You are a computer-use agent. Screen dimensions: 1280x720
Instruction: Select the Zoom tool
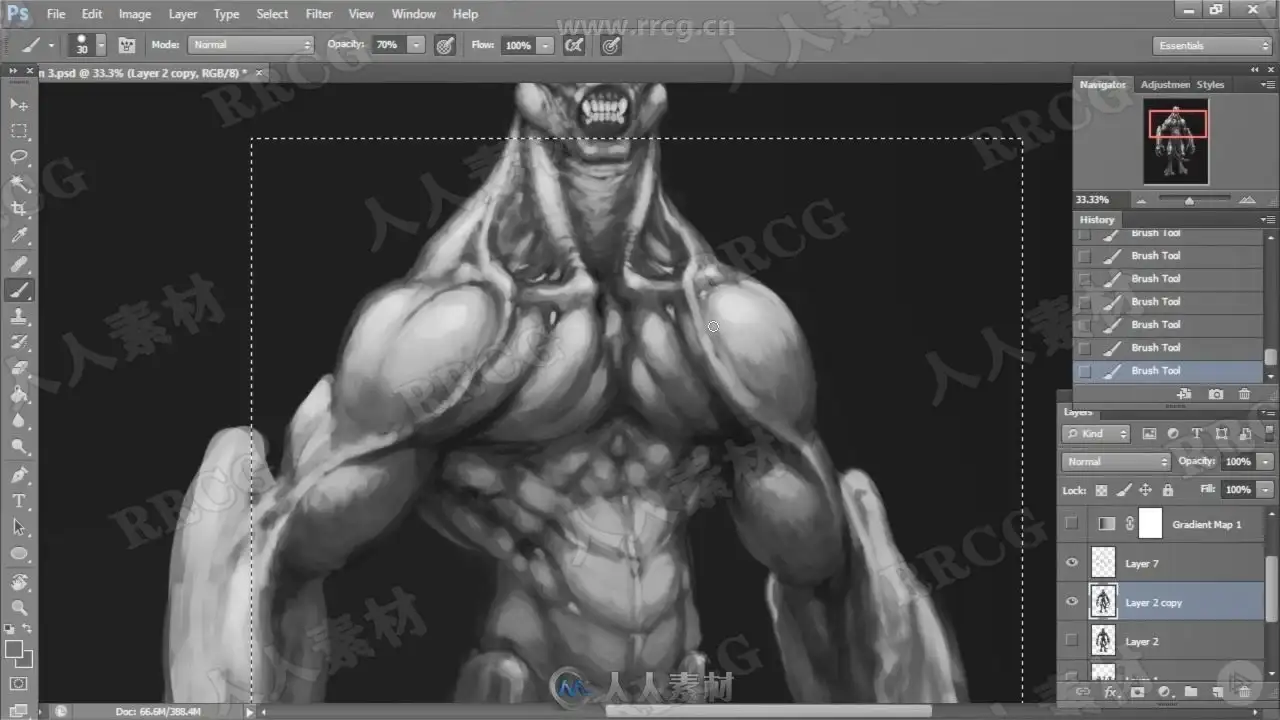point(19,607)
